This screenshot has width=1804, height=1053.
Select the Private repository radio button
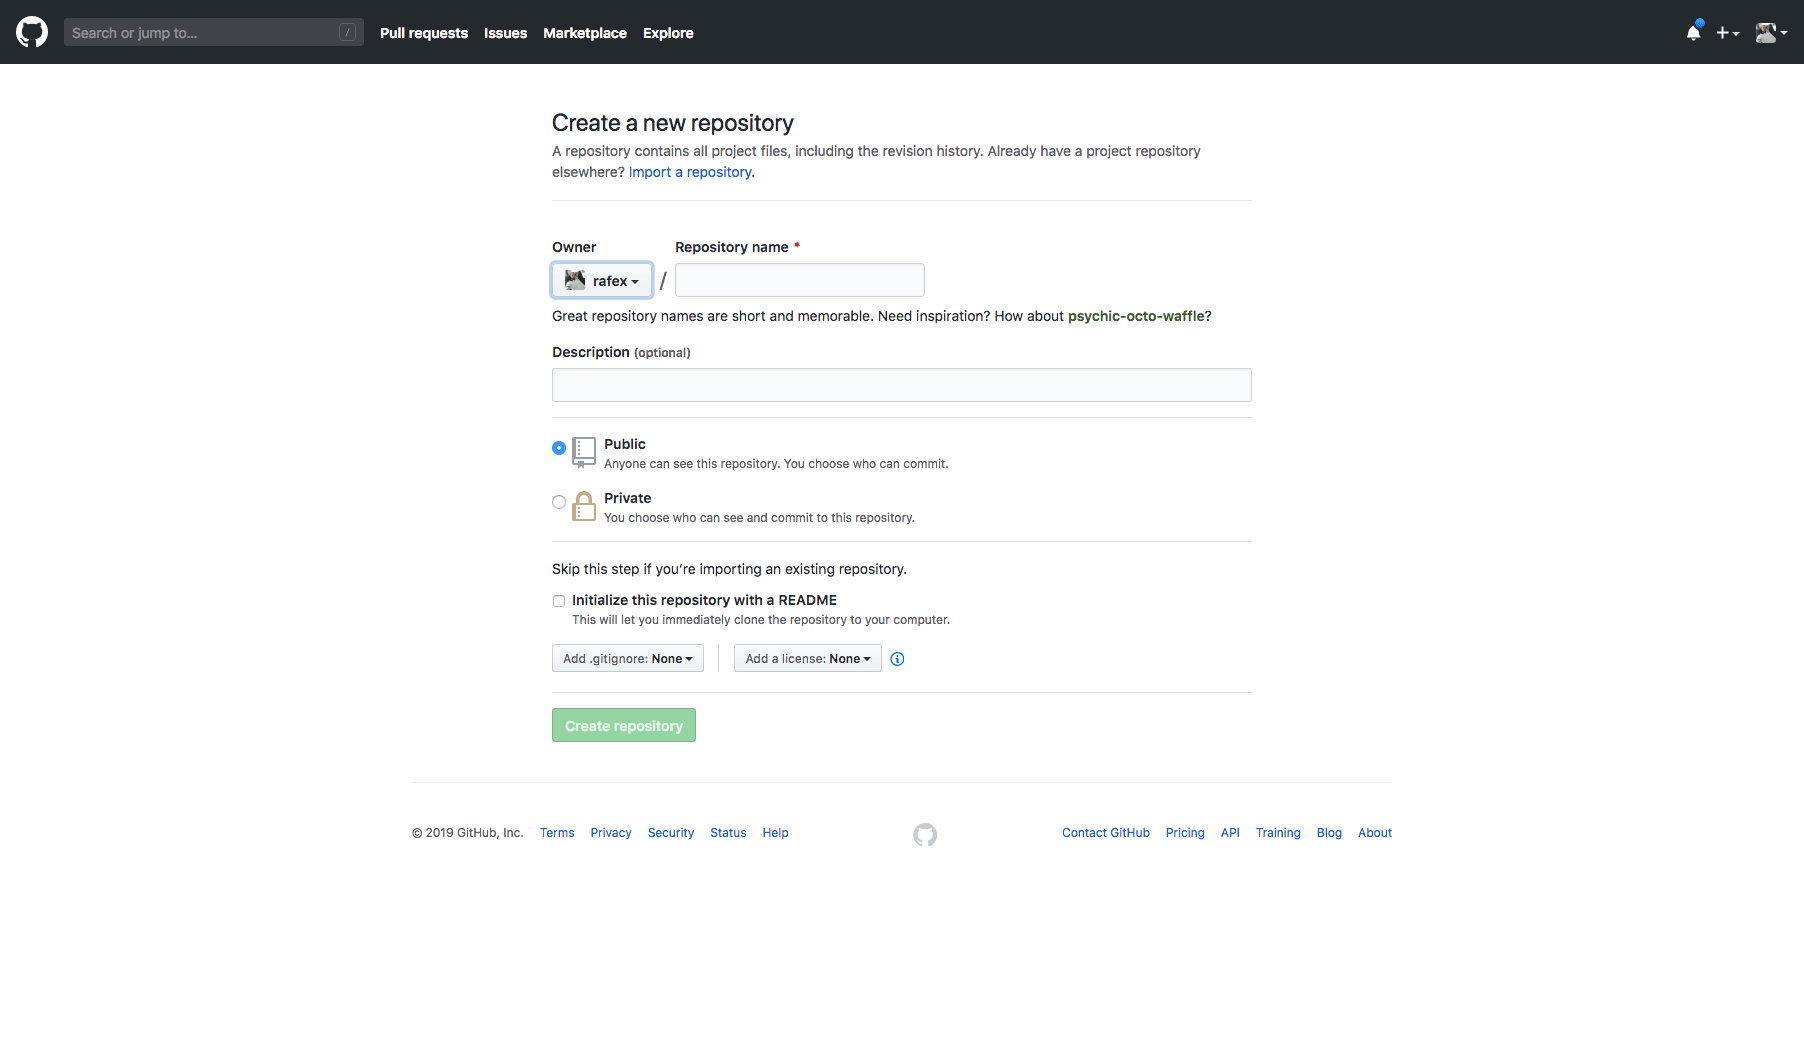point(559,502)
